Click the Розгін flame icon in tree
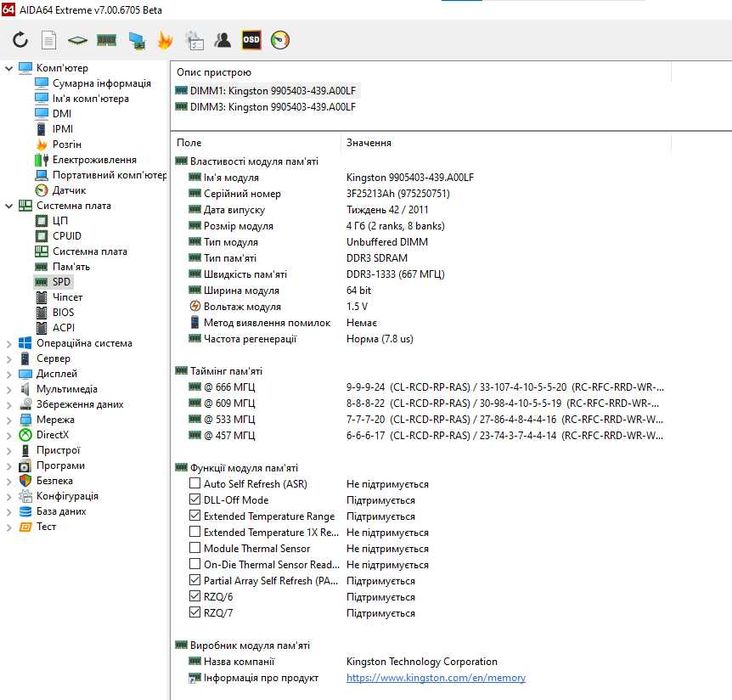Screen dimensions: 732x700 click(42, 144)
